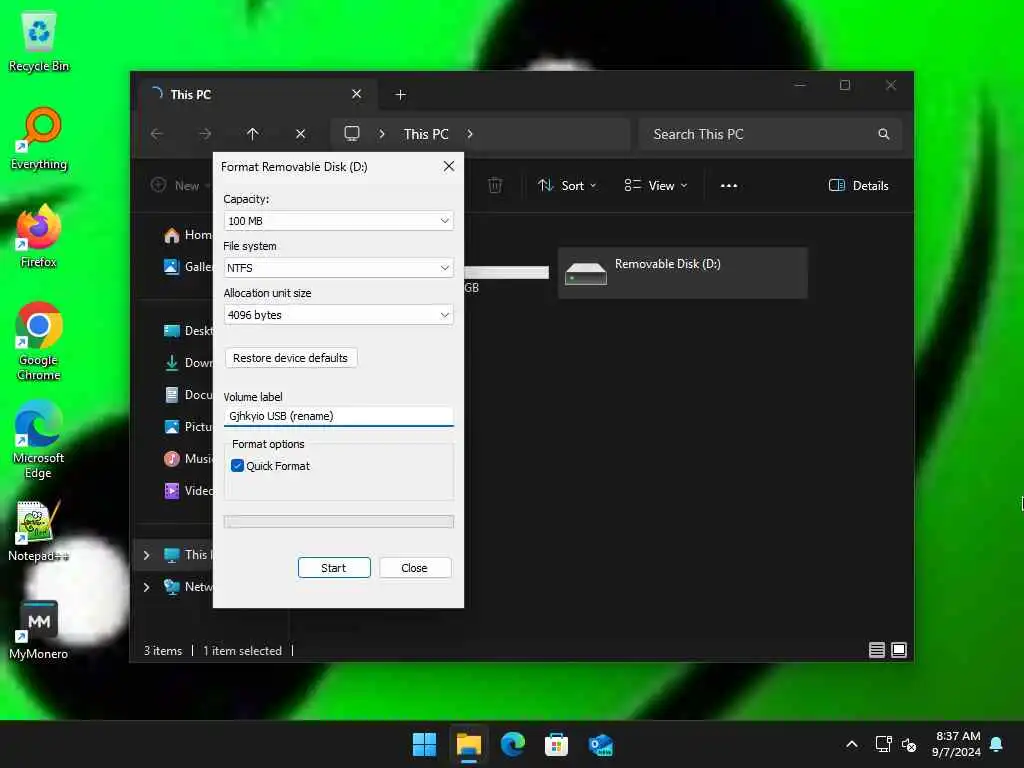Click the search magnifier icon
This screenshot has width=1024, height=768.
click(x=884, y=134)
